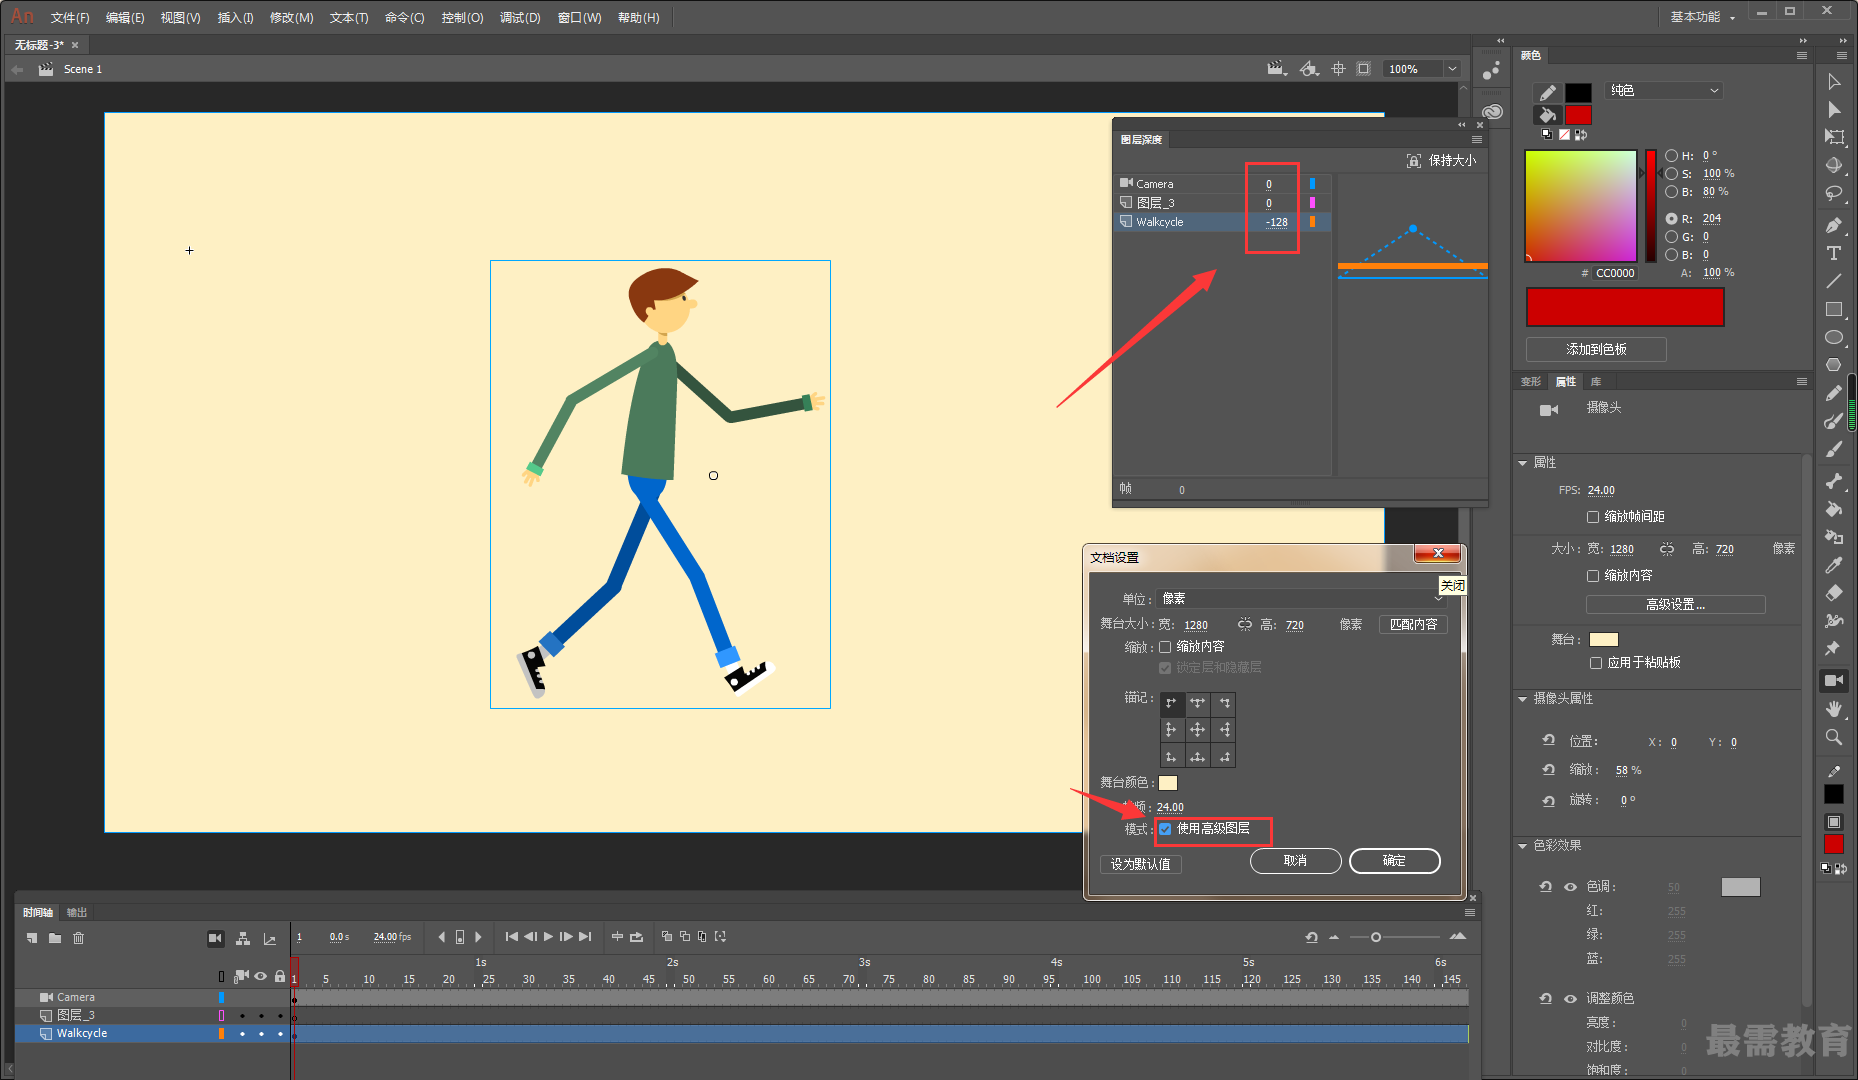Screen dimensions: 1858x1080
Task: Enable the 缩放帧间距 checkbox
Action: [1593, 517]
